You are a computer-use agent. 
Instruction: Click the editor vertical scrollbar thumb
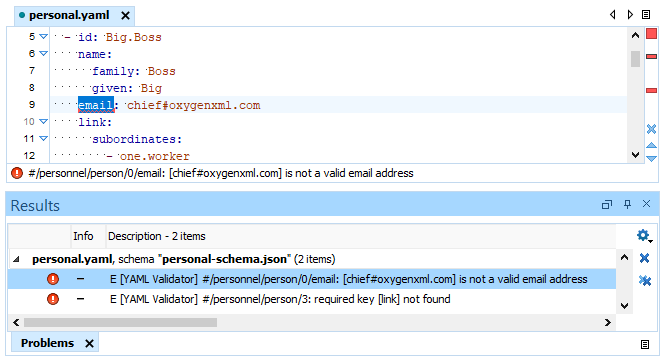[635, 59]
